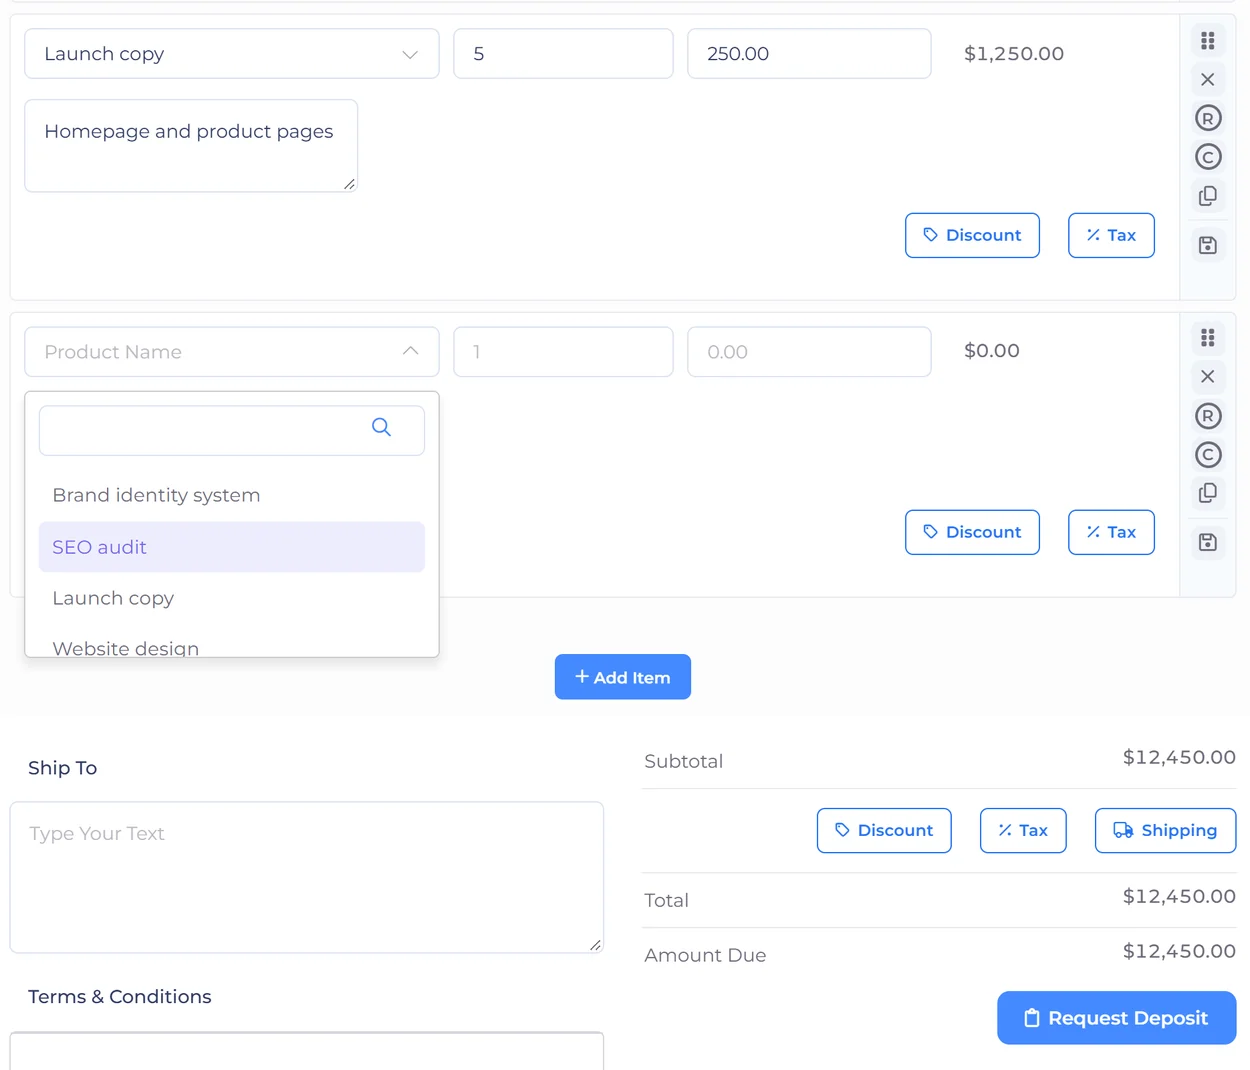Duplicate the Launch copy line item

[x=1208, y=196]
